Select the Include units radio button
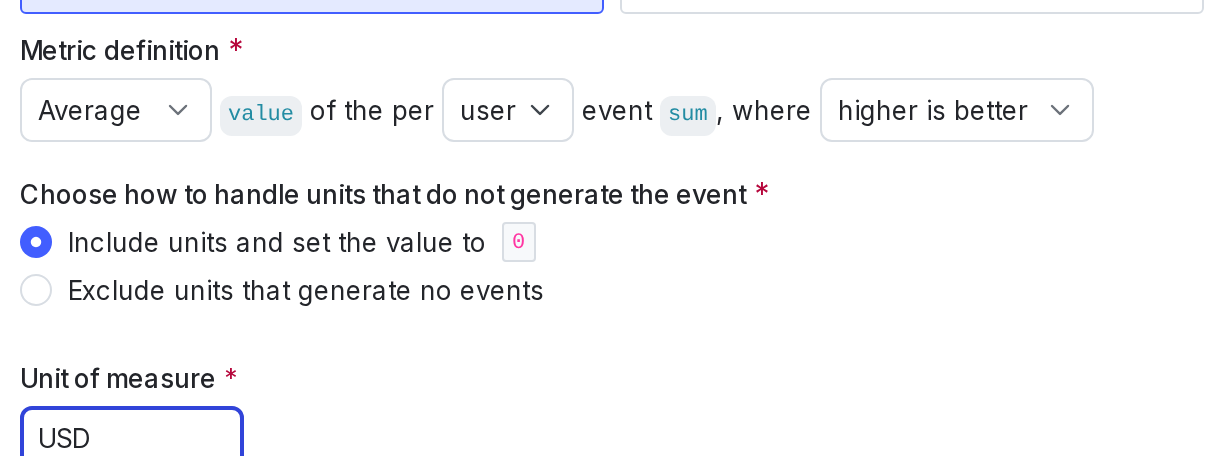Image resolution: width=1224 pixels, height=456 pixels. (36, 243)
